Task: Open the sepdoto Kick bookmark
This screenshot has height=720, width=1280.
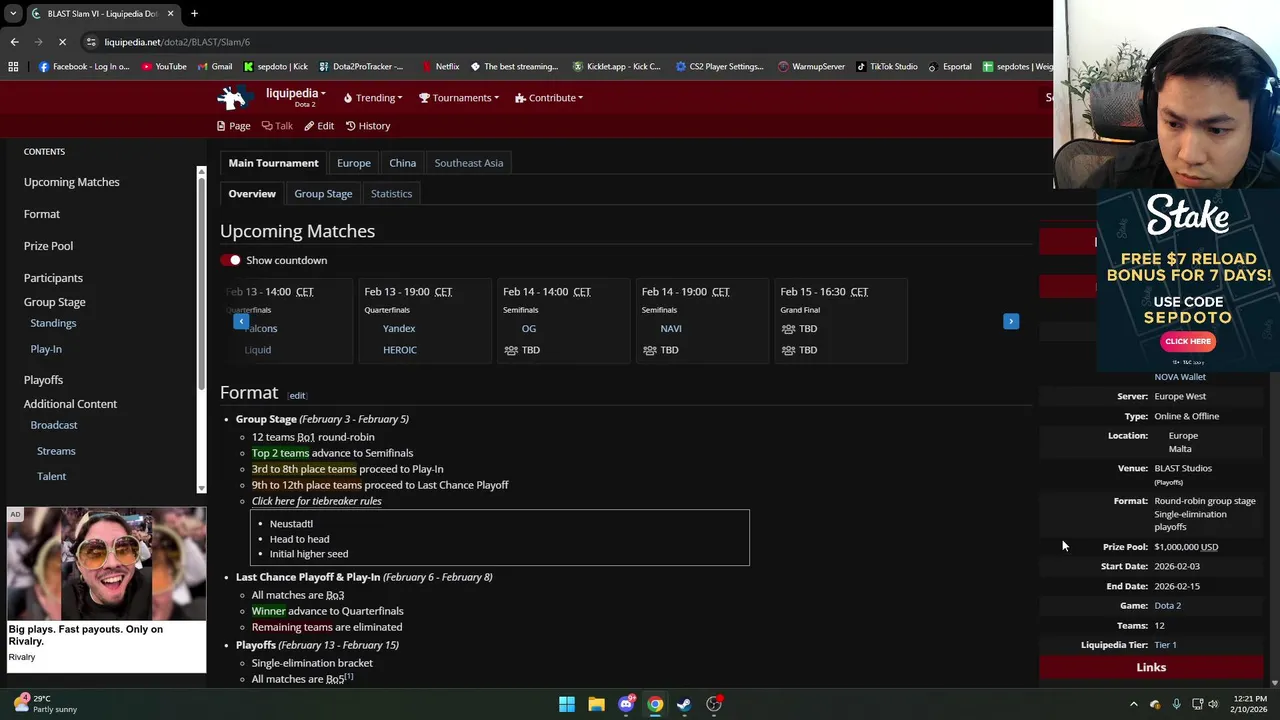Action: (275, 67)
